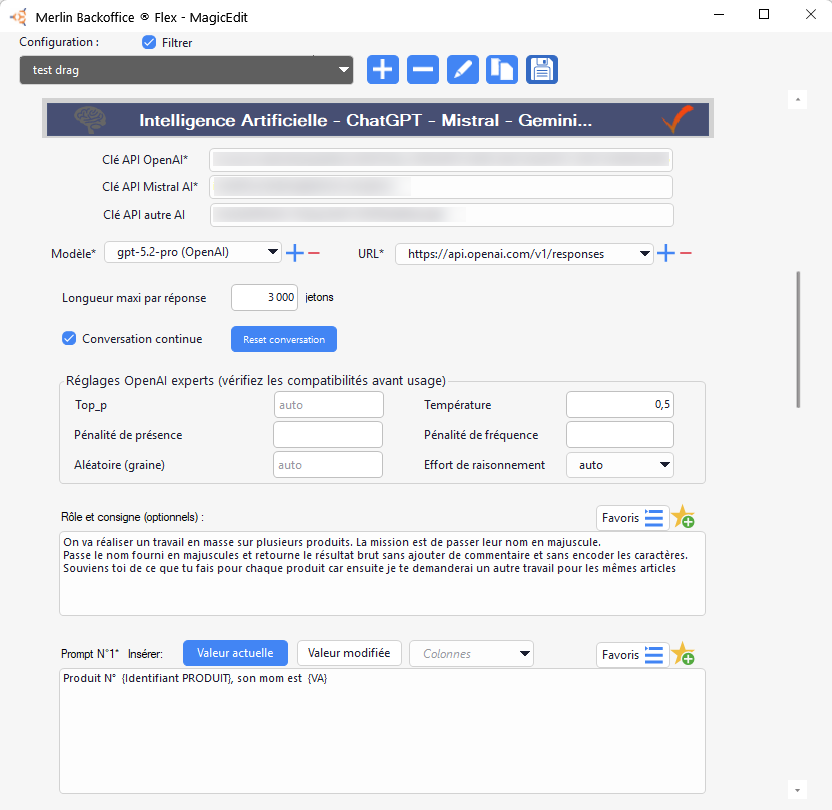Delete configuration using minus icon
Image resolution: width=832 pixels, height=810 pixels.
(422, 69)
